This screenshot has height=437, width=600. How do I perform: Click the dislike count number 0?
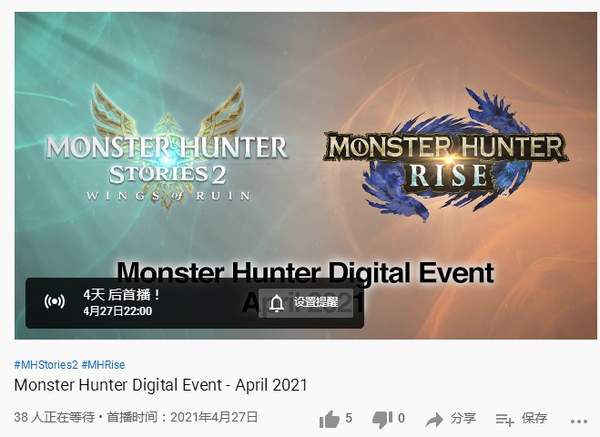401,418
